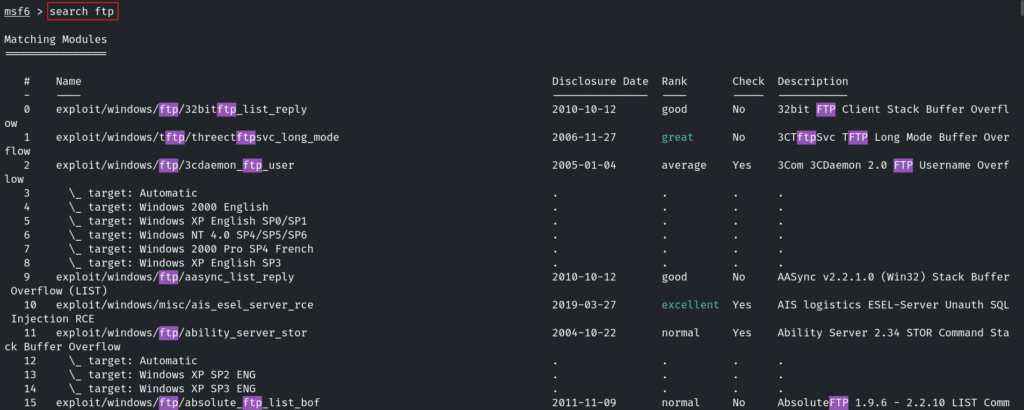1024x410 pixels.
Task: Click the 'Name' column header
Action: (69, 82)
